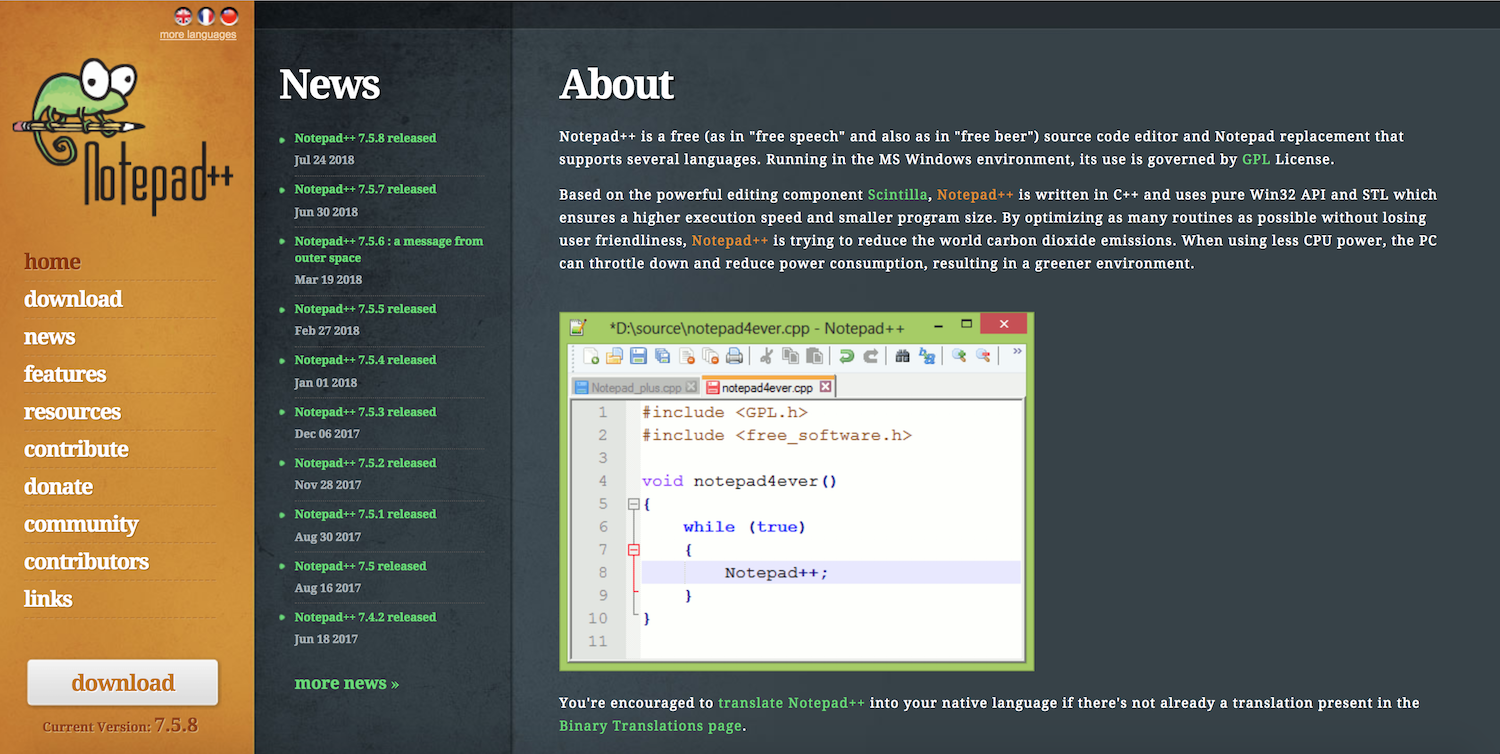Close the Notepad_plus.cpp tab with its X
The image size is (1500, 754).
691,387
